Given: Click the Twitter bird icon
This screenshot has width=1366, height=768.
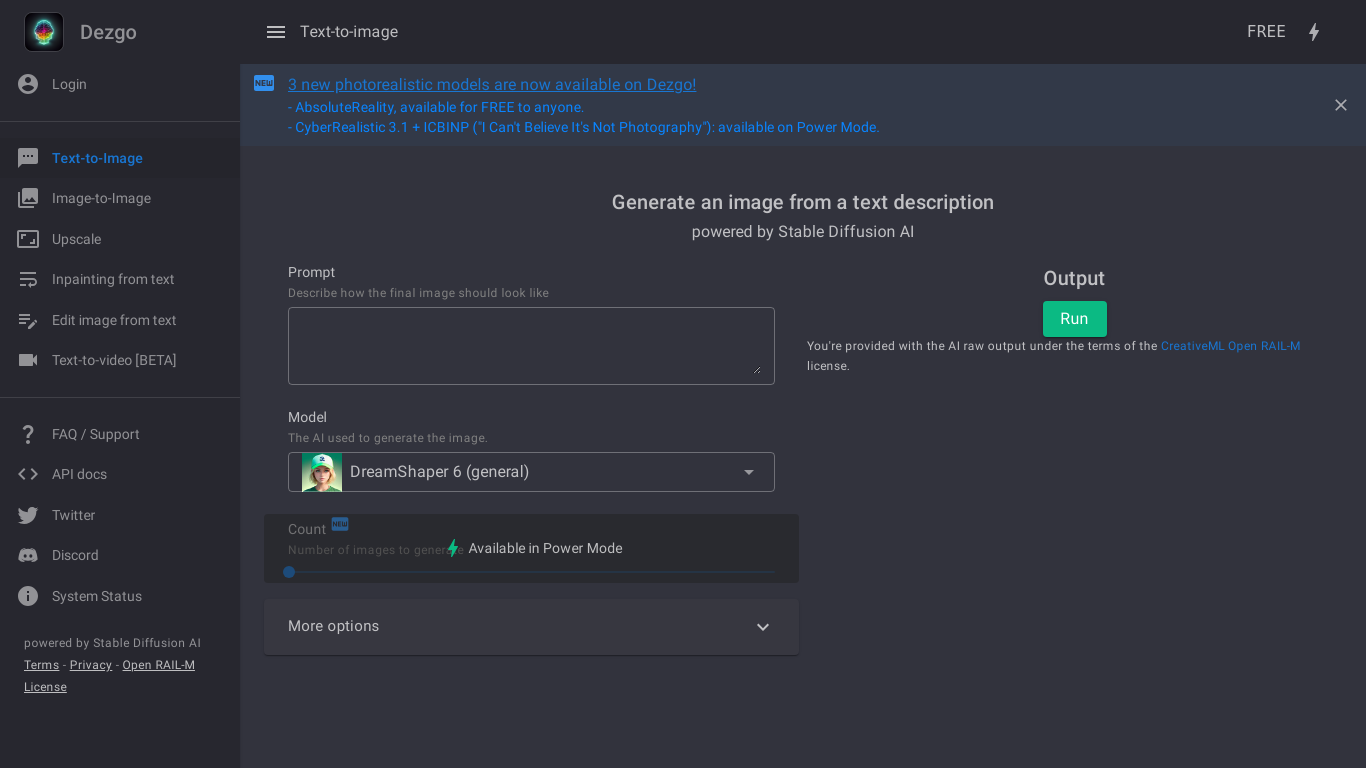Looking at the screenshot, I should pyautogui.click(x=28, y=515).
